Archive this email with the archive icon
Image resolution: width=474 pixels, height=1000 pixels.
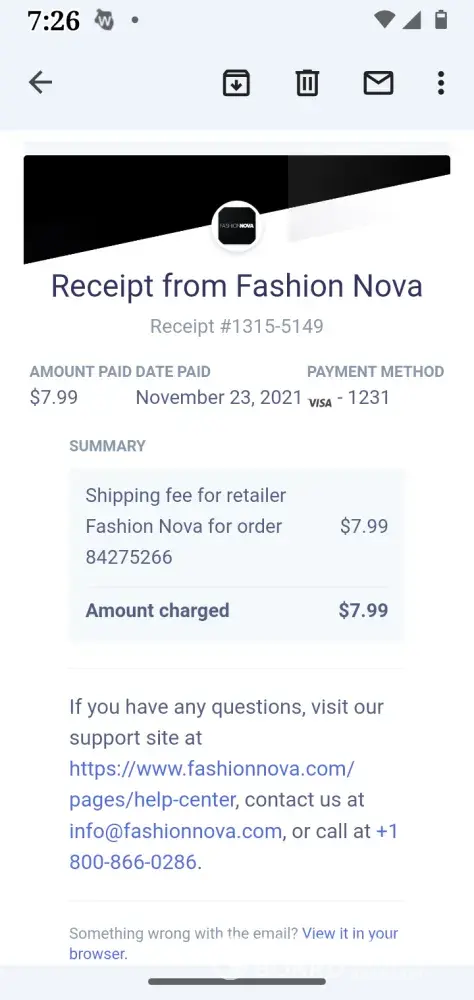click(x=236, y=83)
